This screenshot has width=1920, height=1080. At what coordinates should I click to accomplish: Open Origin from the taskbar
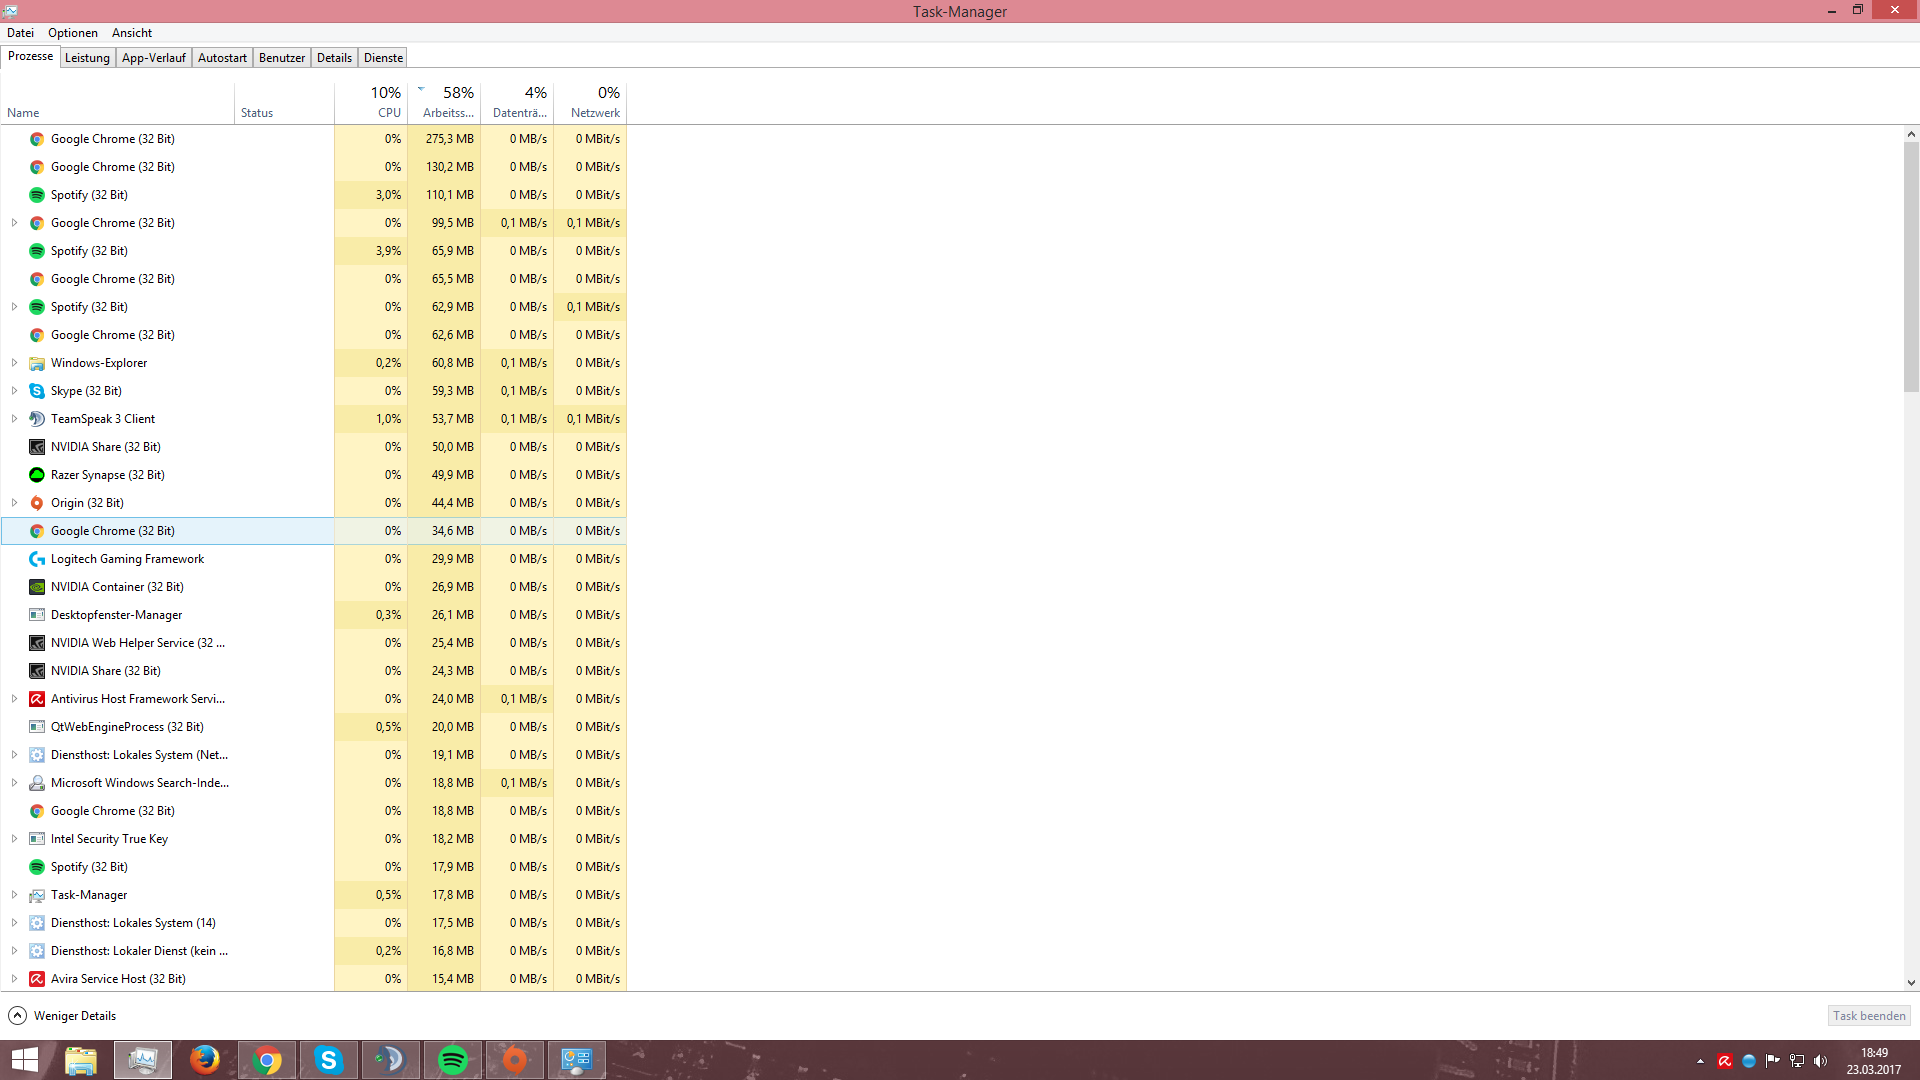pyautogui.click(x=515, y=1060)
